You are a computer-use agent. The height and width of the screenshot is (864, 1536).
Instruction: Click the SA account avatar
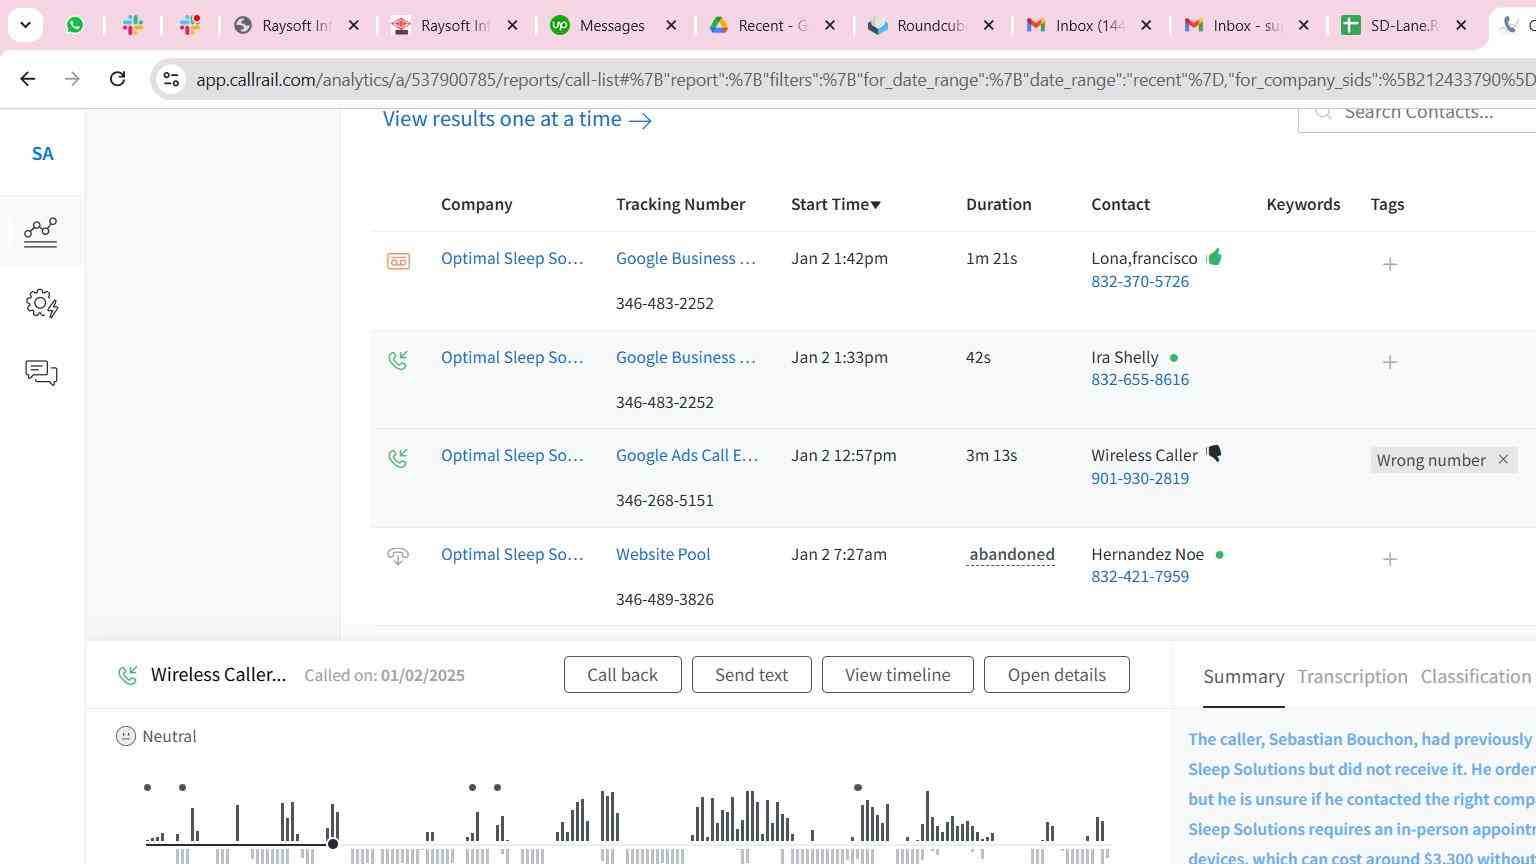(42, 154)
